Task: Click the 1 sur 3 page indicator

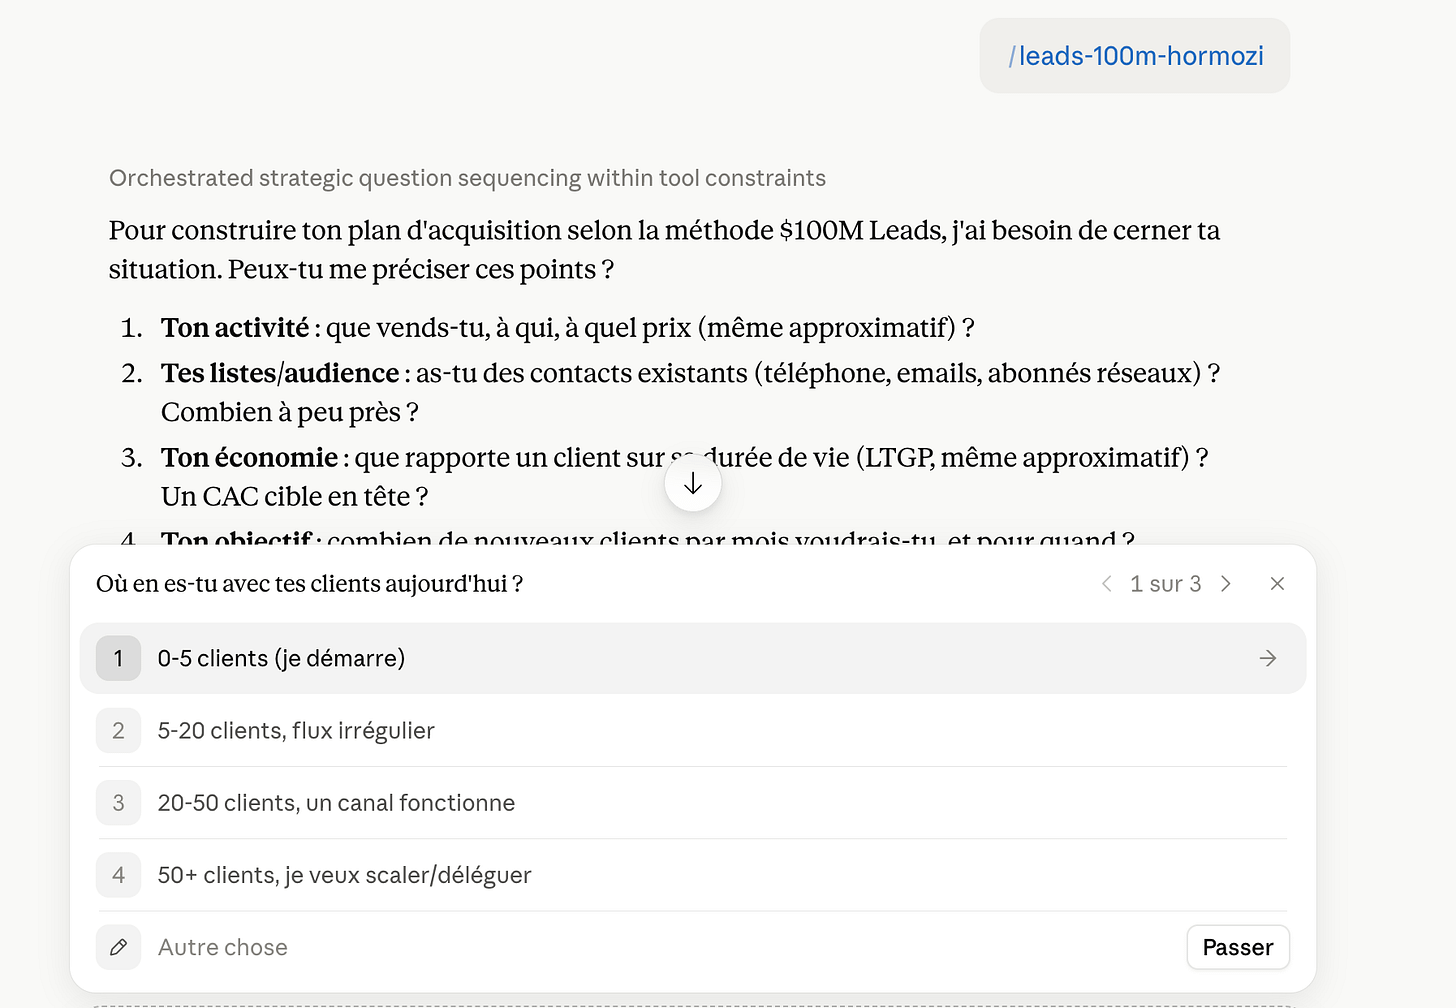Action: point(1165,584)
